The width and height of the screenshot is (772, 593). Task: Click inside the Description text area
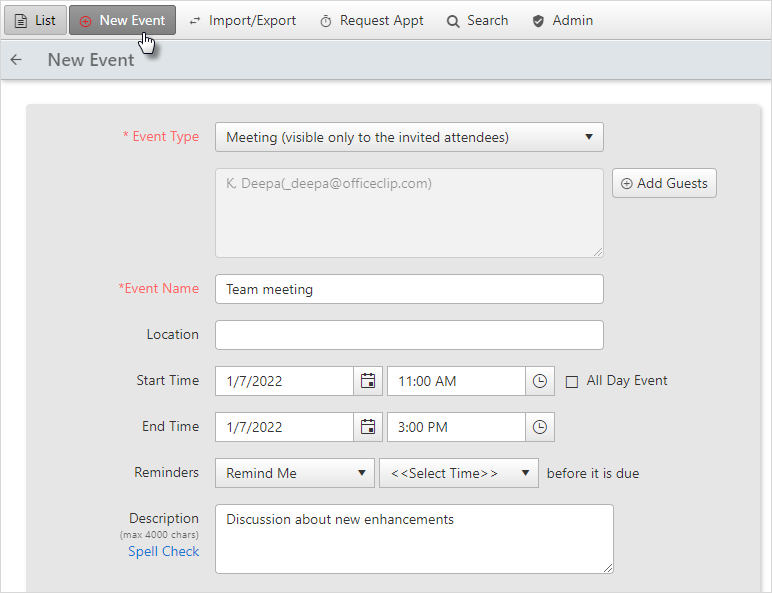tap(414, 539)
